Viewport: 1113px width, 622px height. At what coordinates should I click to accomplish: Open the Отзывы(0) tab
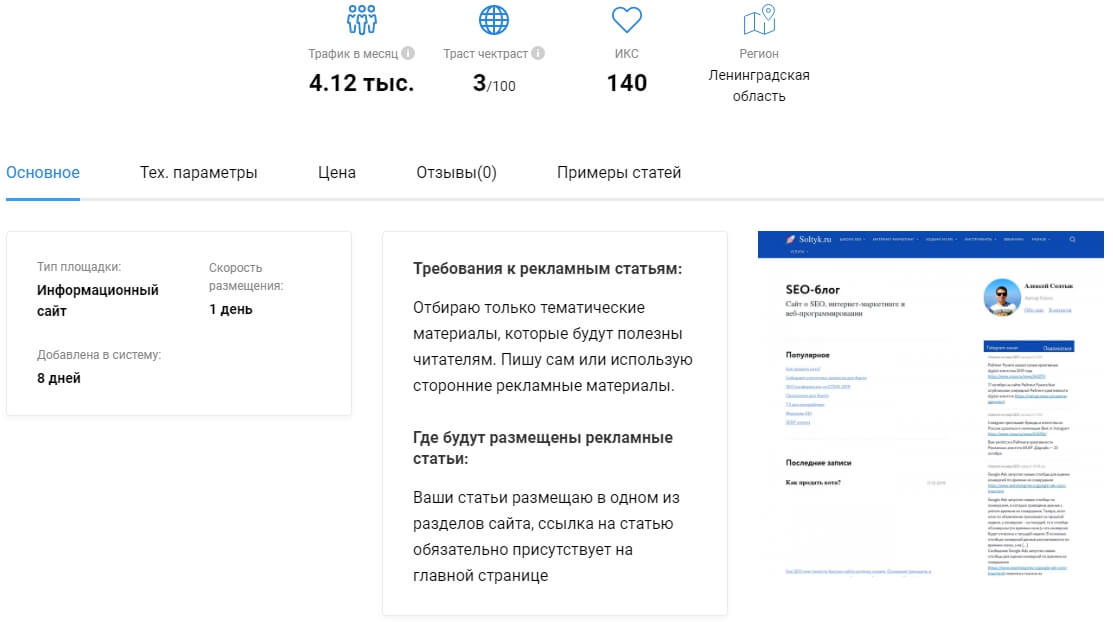[x=456, y=173]
